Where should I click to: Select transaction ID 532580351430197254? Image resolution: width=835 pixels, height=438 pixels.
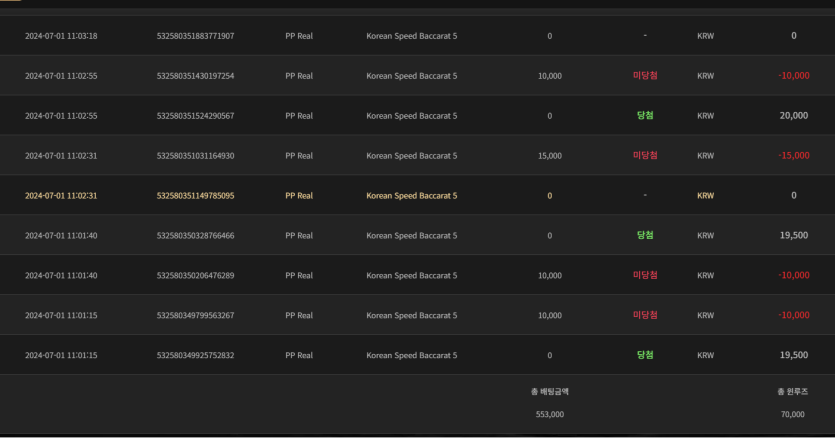point(195,76)
